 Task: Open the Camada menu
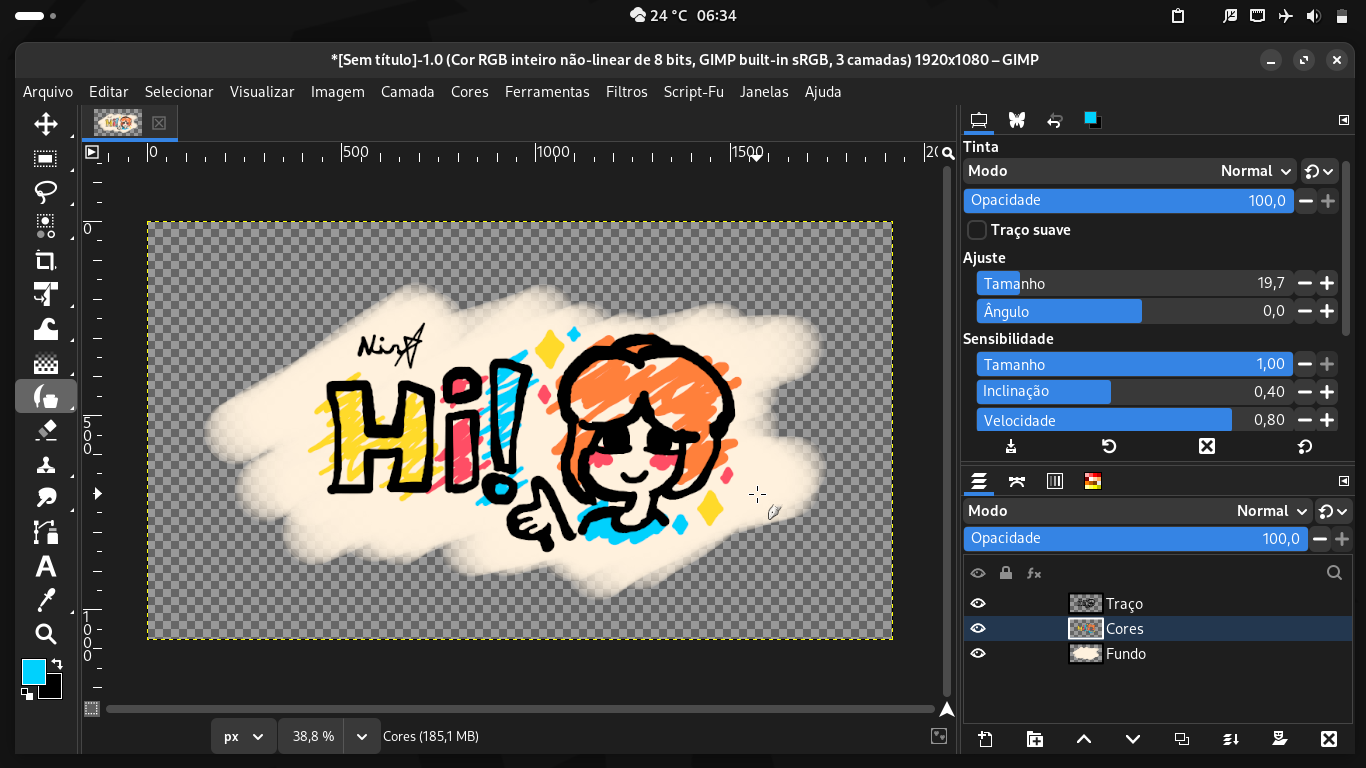tap(408, 92)
